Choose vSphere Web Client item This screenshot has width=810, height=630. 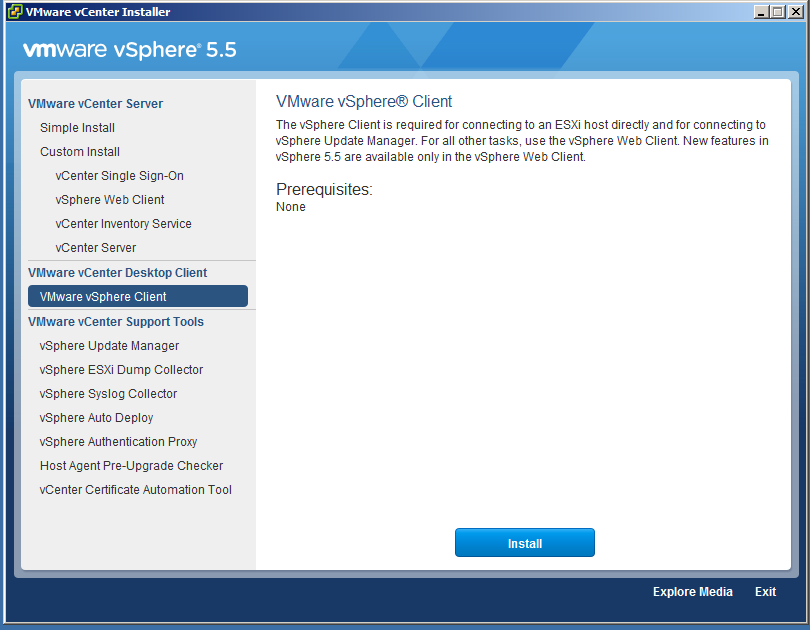[x=110, y=200]
